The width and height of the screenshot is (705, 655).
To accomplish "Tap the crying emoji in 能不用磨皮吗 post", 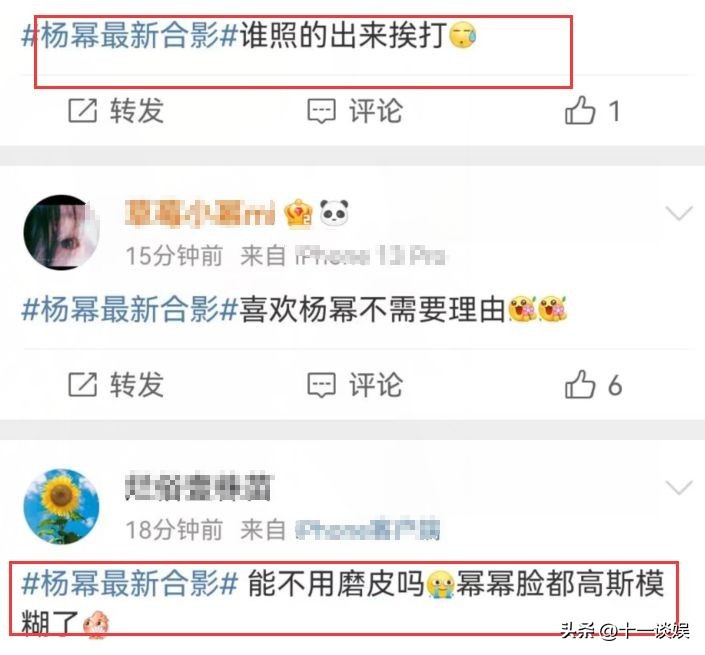I will 441,584.
